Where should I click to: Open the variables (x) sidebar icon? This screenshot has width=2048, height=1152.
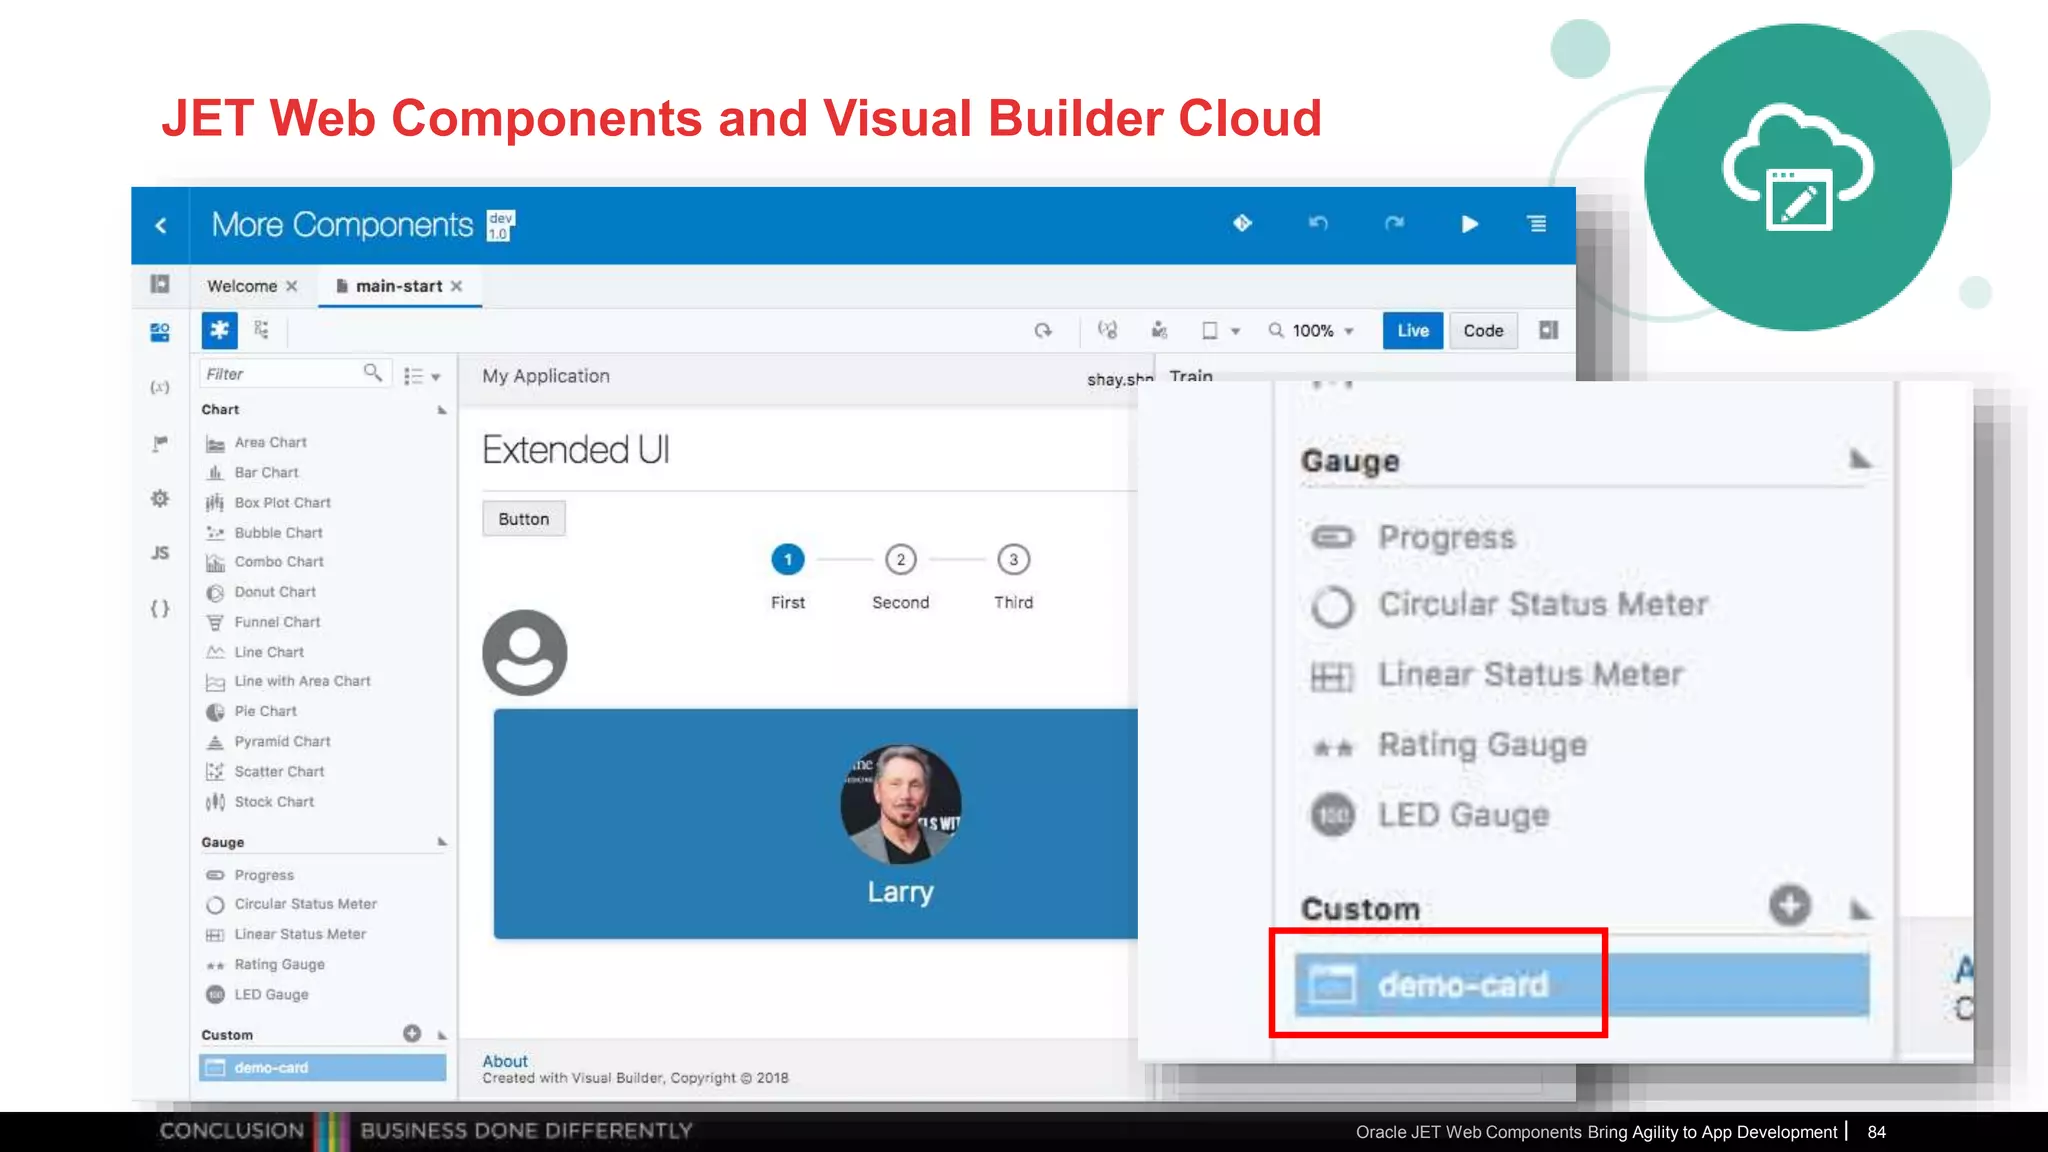click(160, 387)
